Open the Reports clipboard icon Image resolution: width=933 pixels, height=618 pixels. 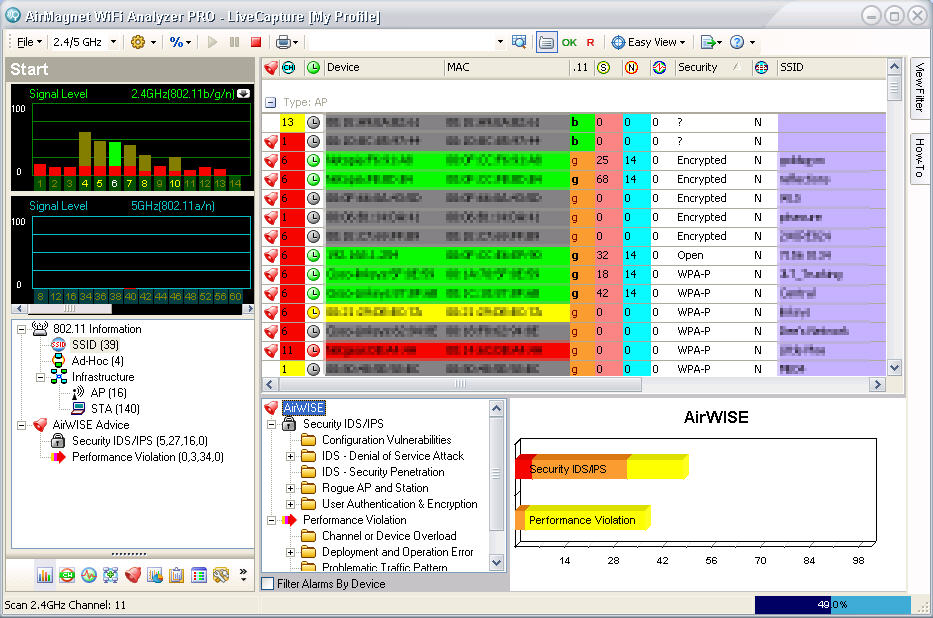(177, 575)
